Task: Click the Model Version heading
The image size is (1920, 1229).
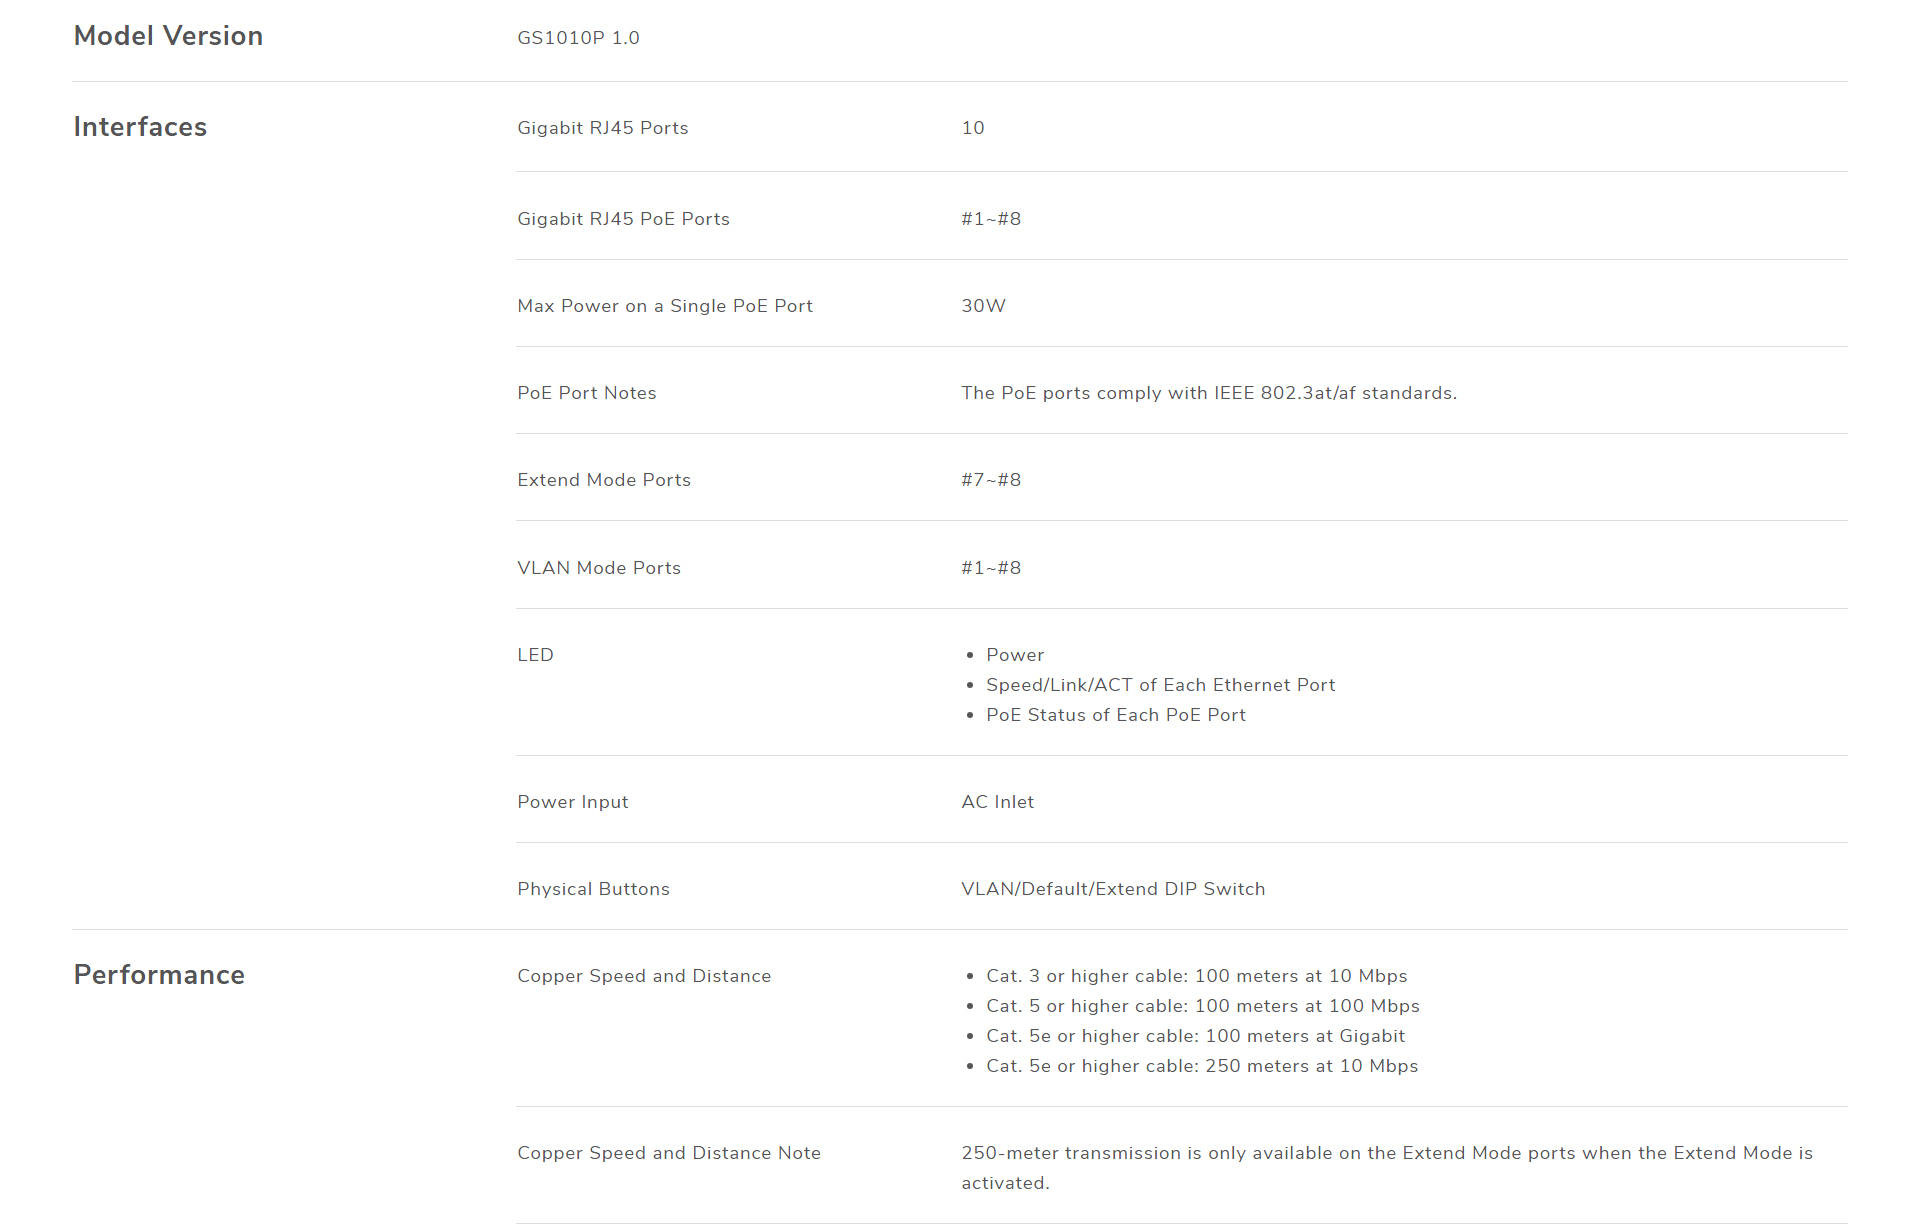Action: tap(168, 36)
